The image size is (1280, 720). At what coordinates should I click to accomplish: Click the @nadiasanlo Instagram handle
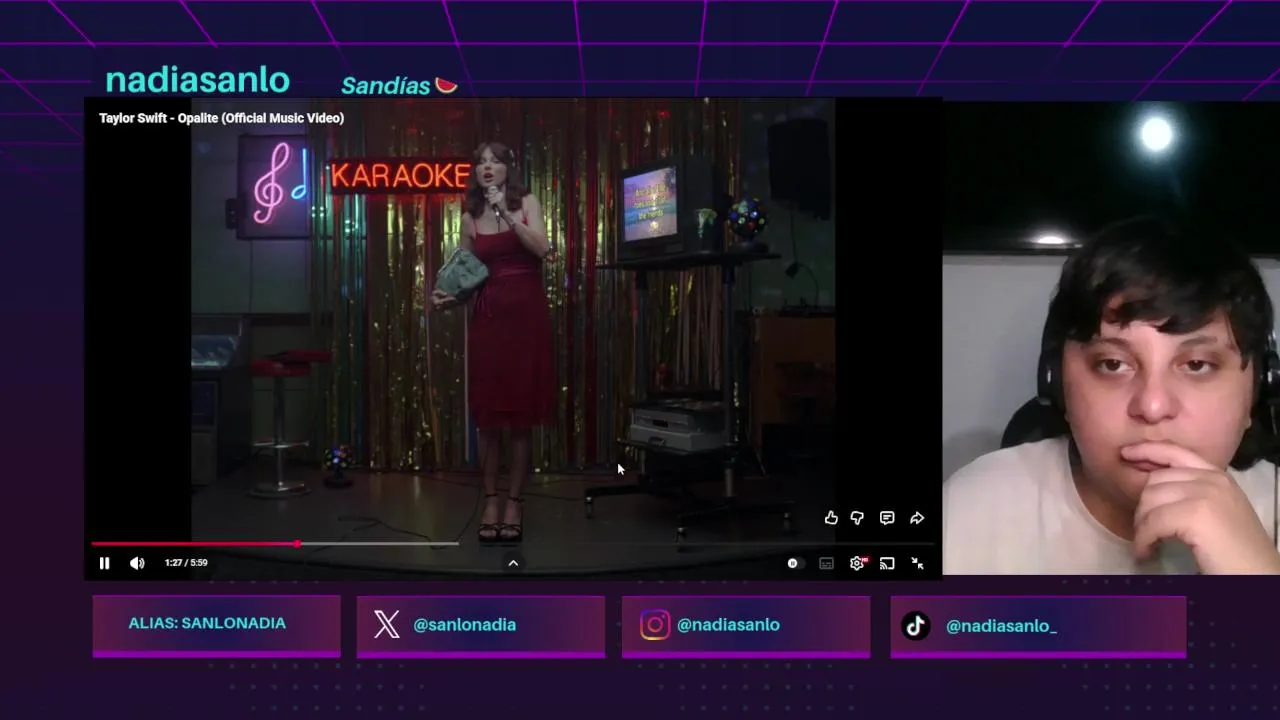tap(728, 625)
